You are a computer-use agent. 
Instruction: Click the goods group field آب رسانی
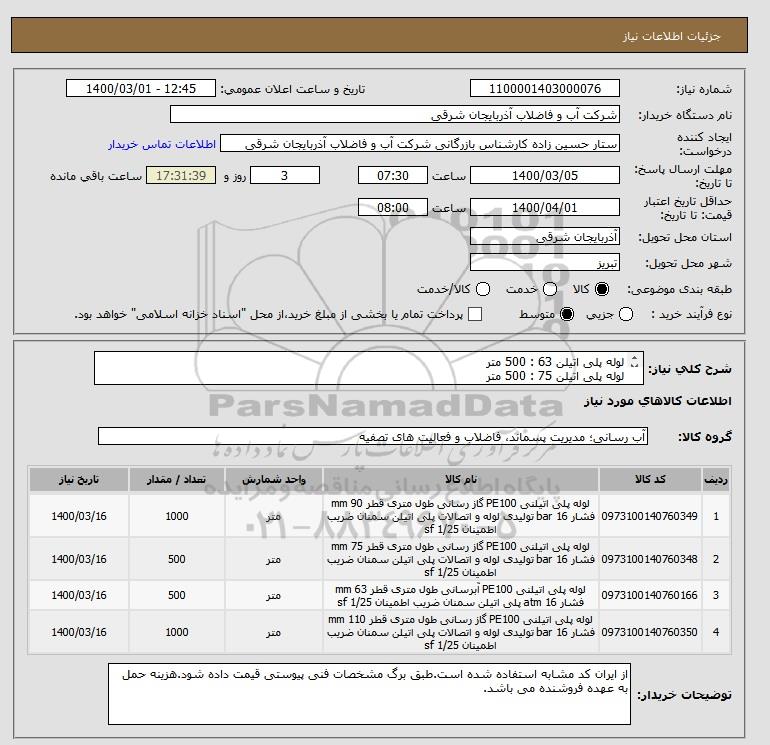(373, 436)
